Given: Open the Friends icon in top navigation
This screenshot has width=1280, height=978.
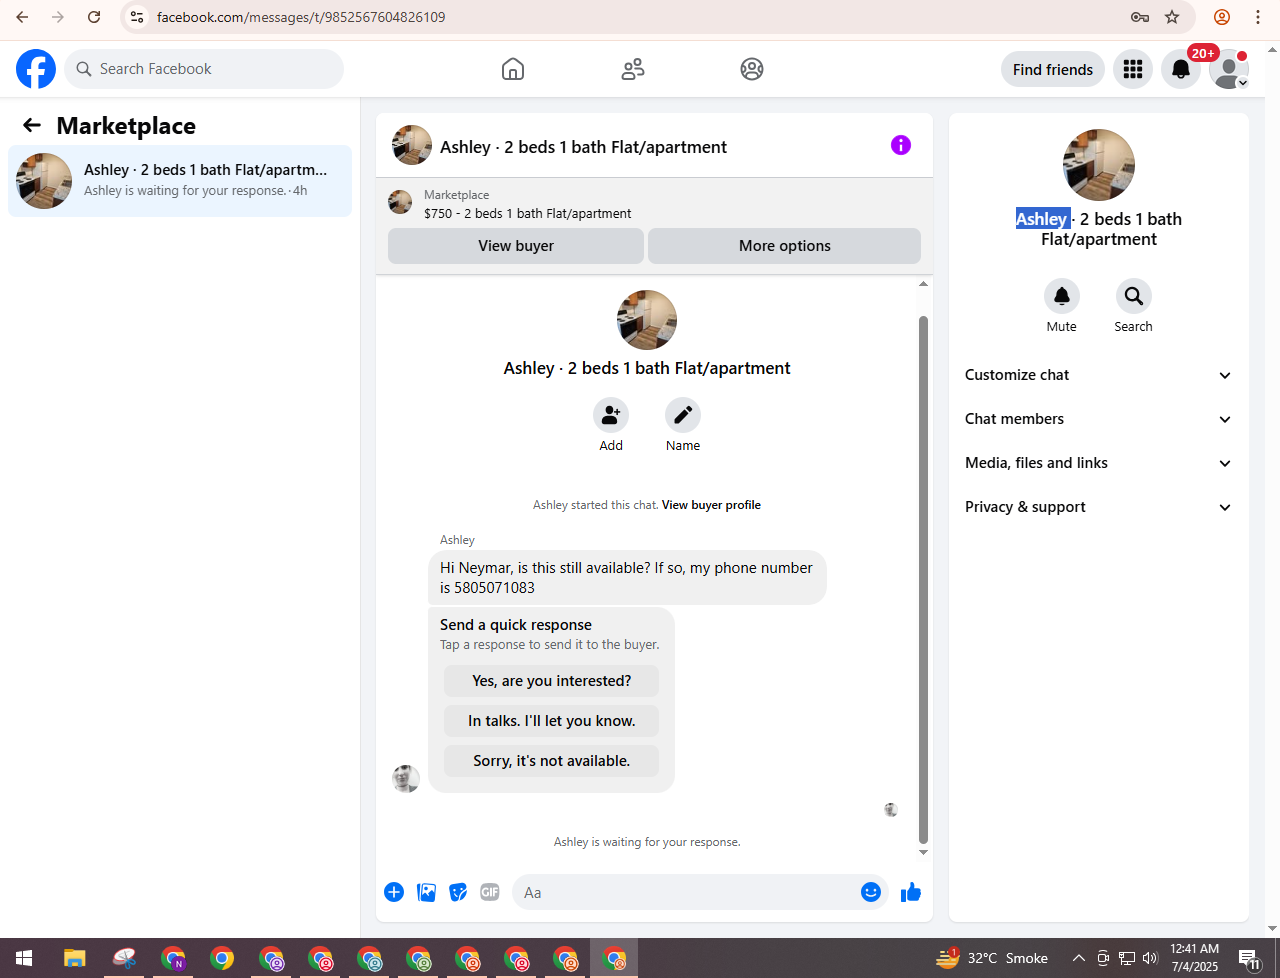Looking at the screenshot, I should (633, 69).
